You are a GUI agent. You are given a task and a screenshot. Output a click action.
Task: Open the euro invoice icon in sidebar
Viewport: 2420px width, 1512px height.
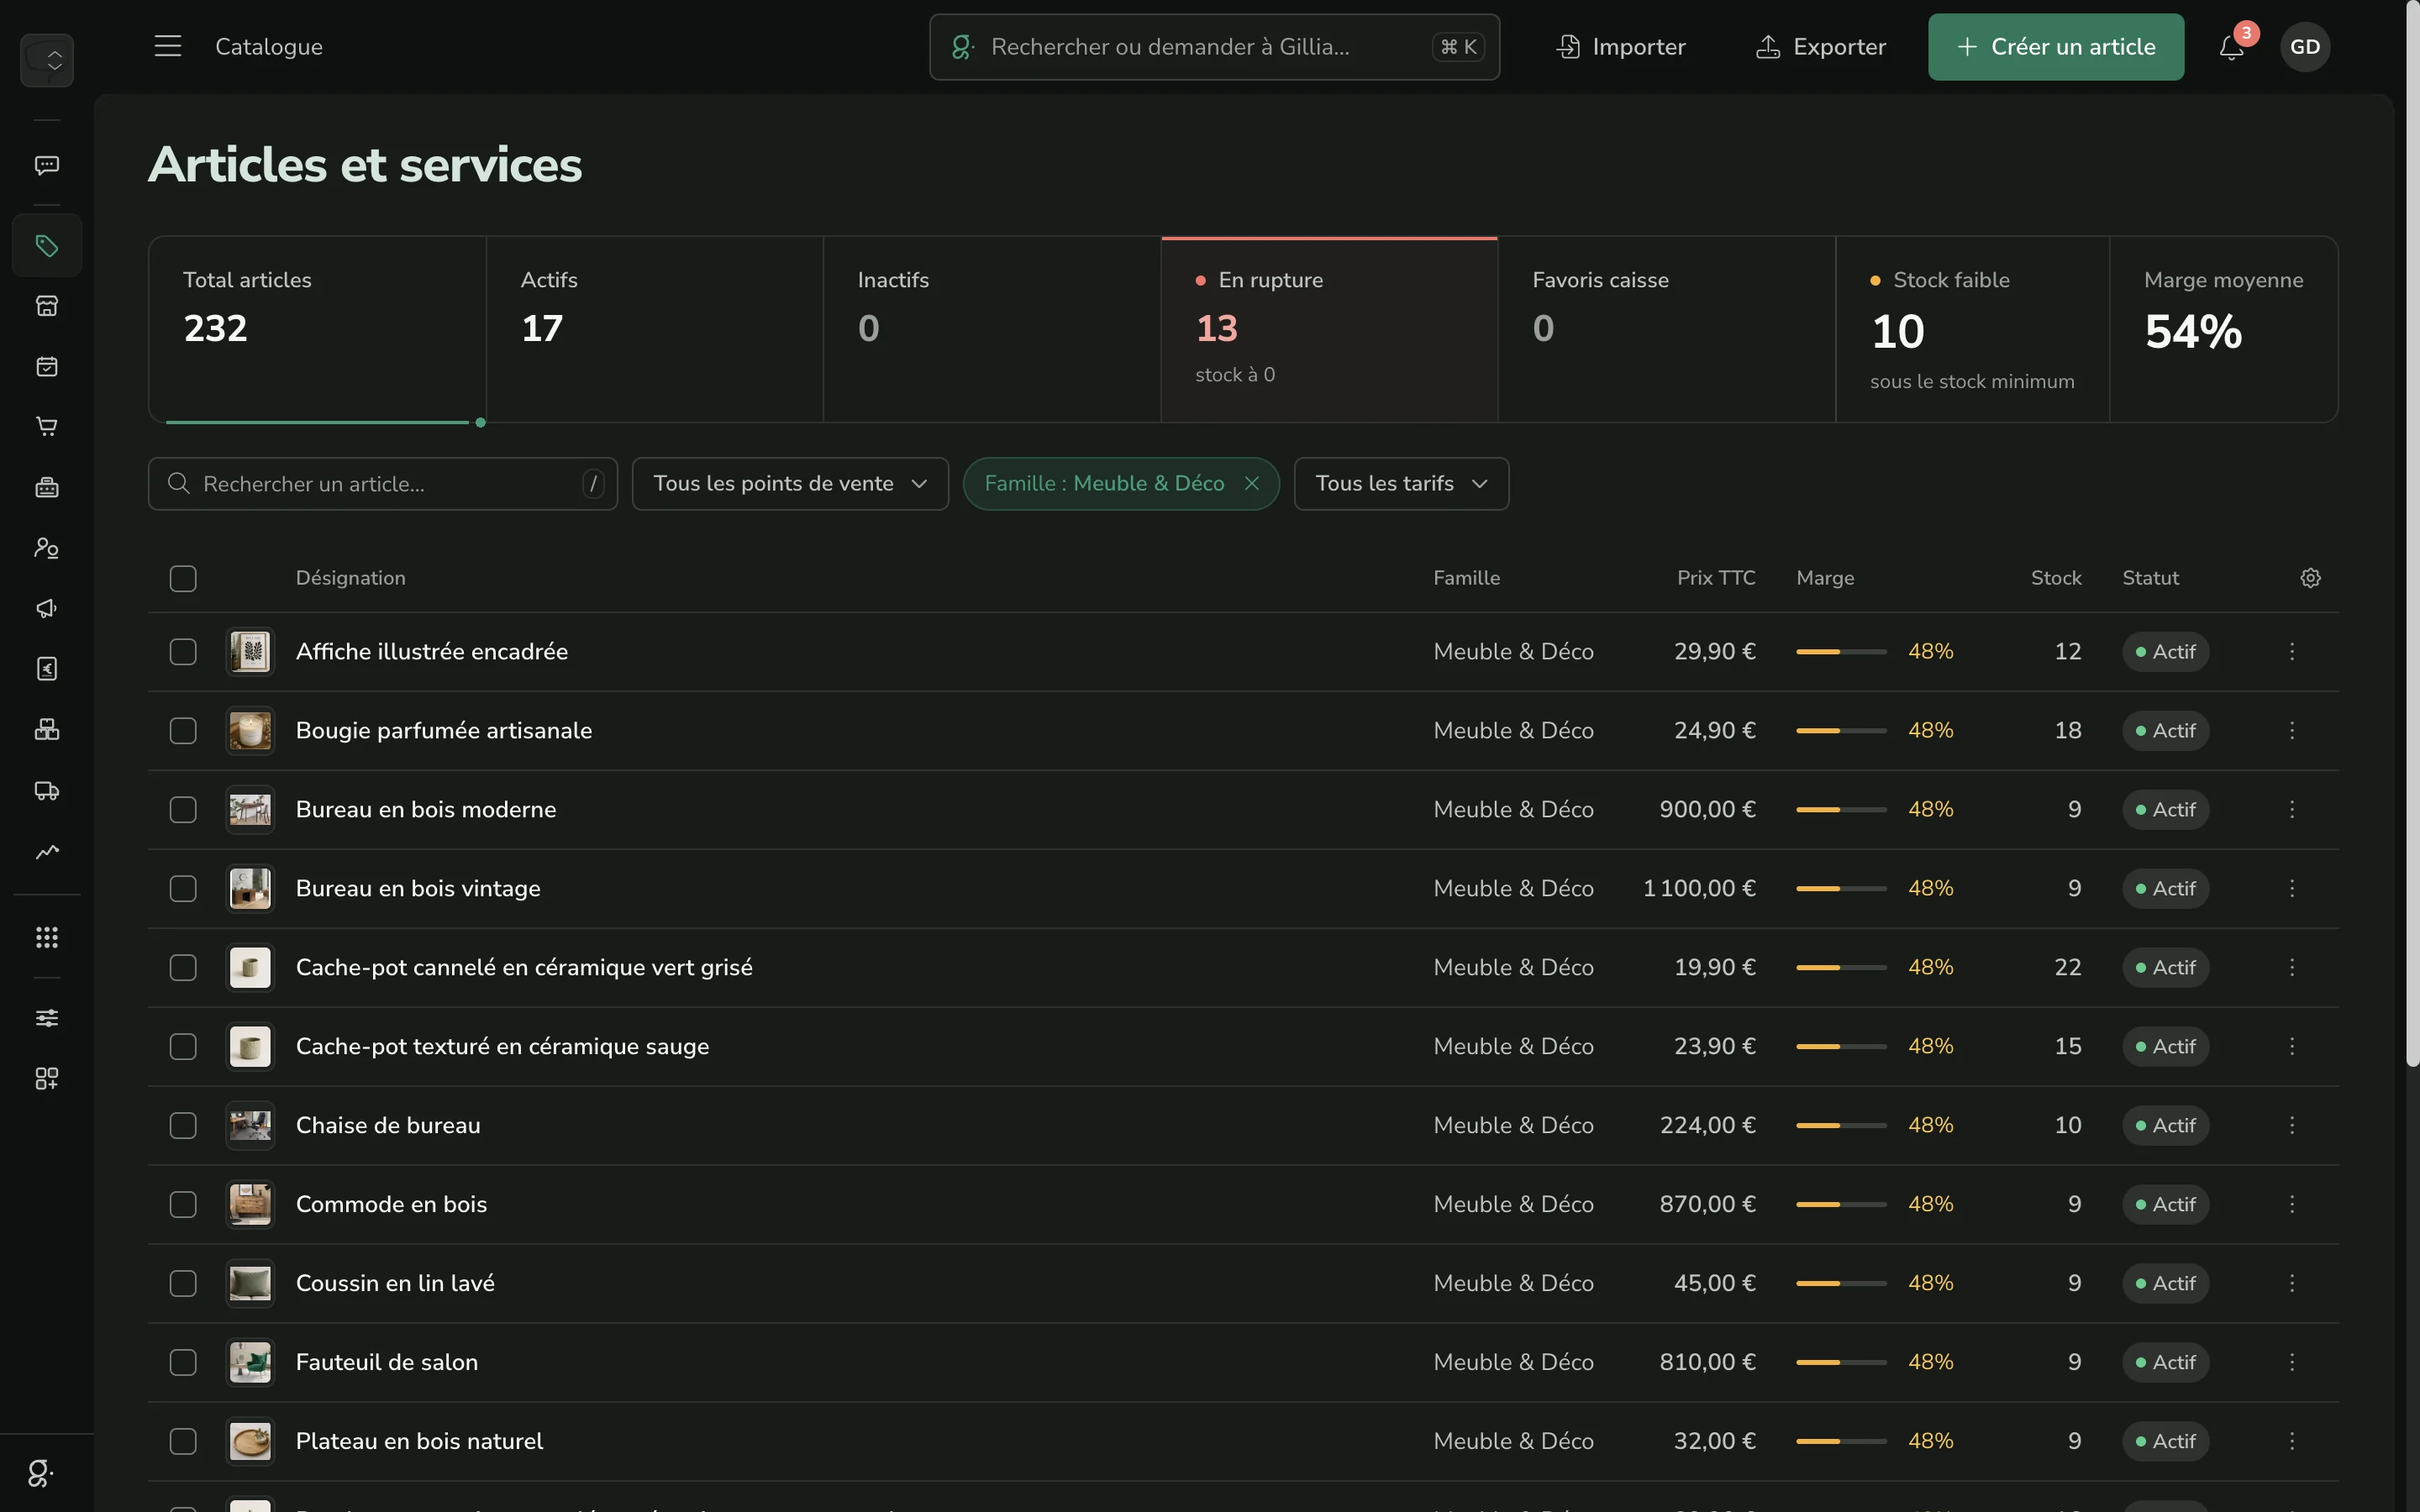point(47,669)
